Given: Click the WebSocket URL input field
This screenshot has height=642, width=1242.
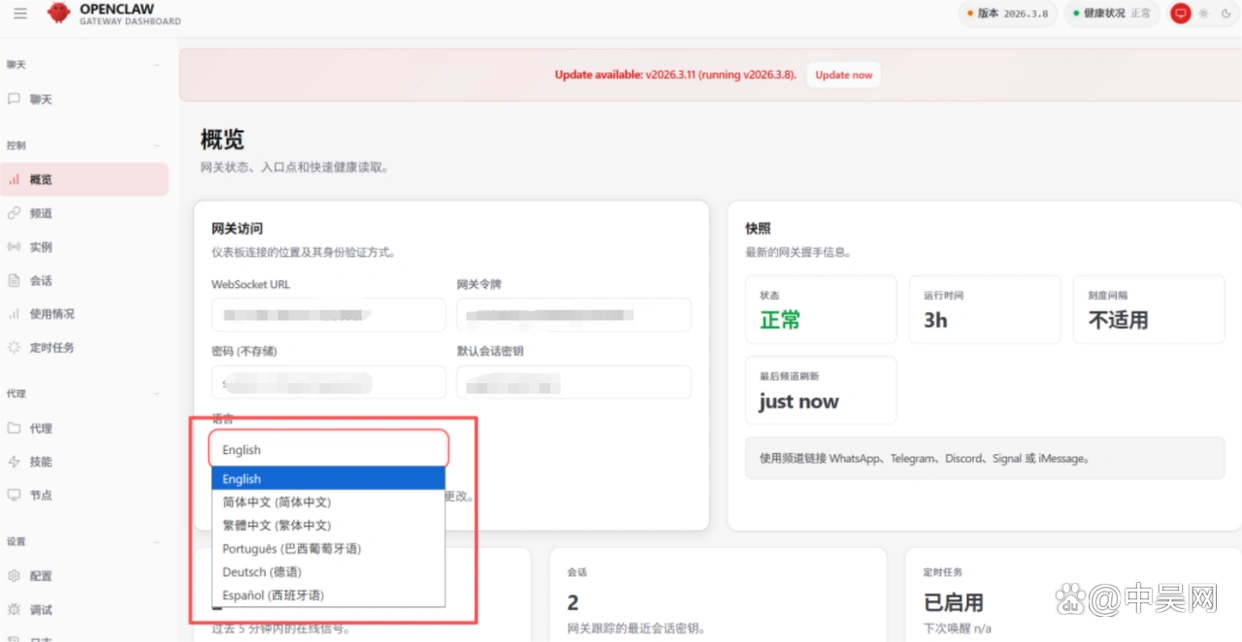Looking at the screenshot, I should pos(328,315).
